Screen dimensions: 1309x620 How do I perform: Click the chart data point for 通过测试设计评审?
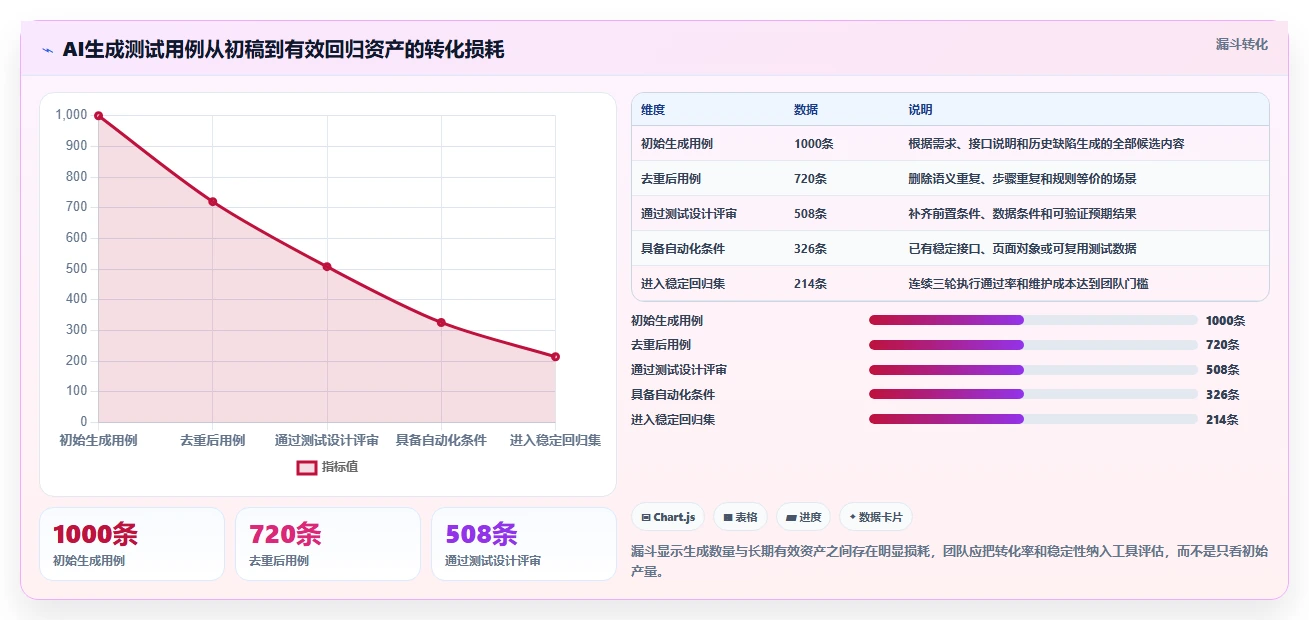coord(327,267)
